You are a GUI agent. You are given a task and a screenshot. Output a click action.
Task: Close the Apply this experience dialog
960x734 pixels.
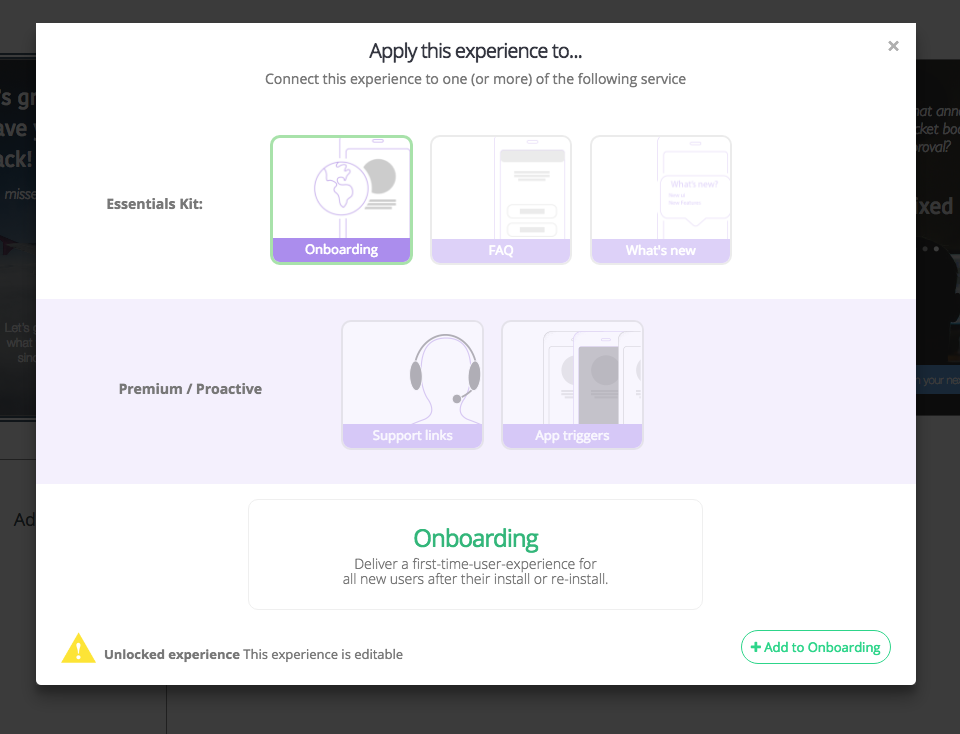(x=893, y=46)
